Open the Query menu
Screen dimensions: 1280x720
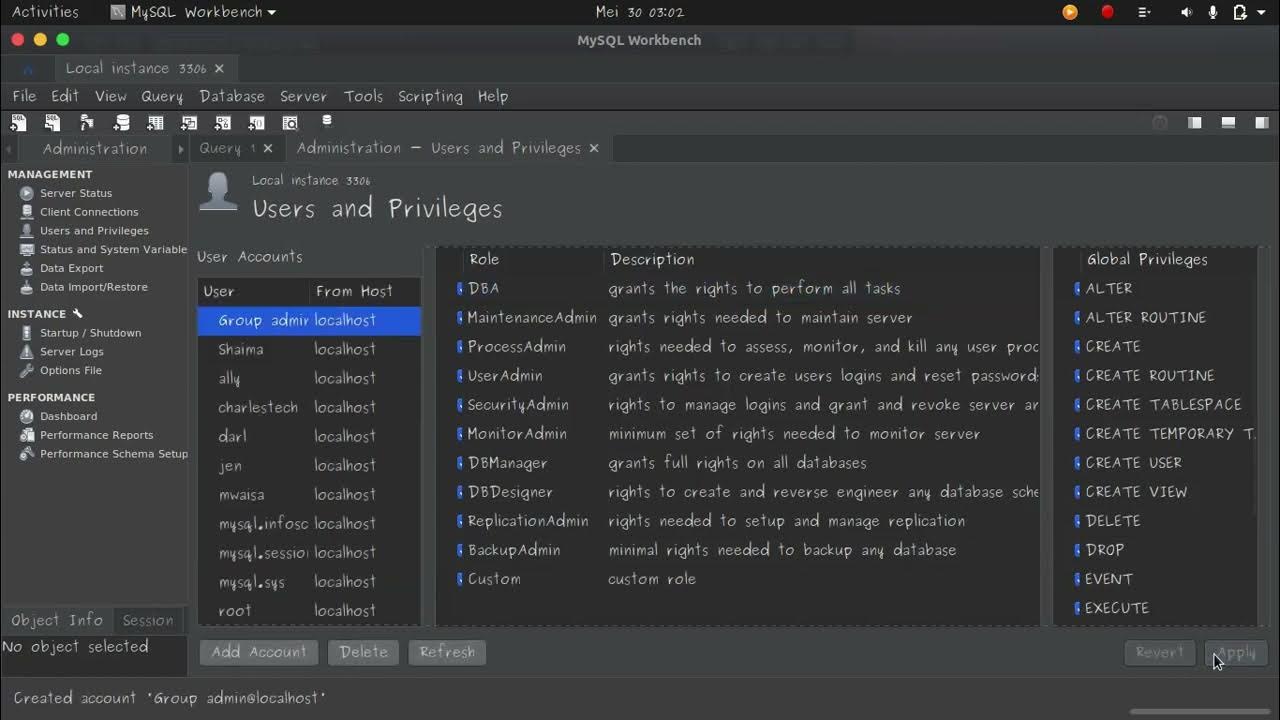pyautogui.click(x=162, y=96)
